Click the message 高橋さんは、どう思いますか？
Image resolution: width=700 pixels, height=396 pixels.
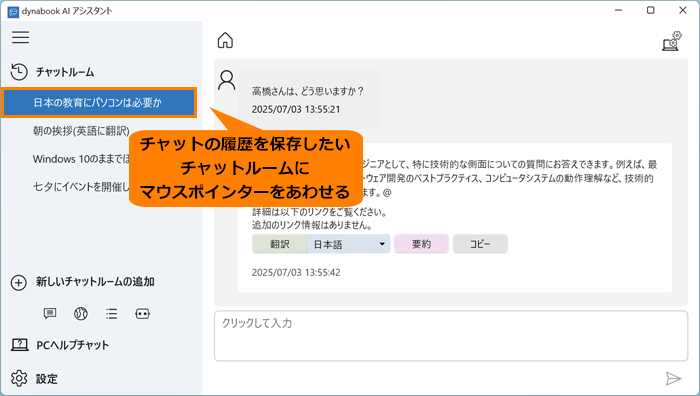coord(308,92)
